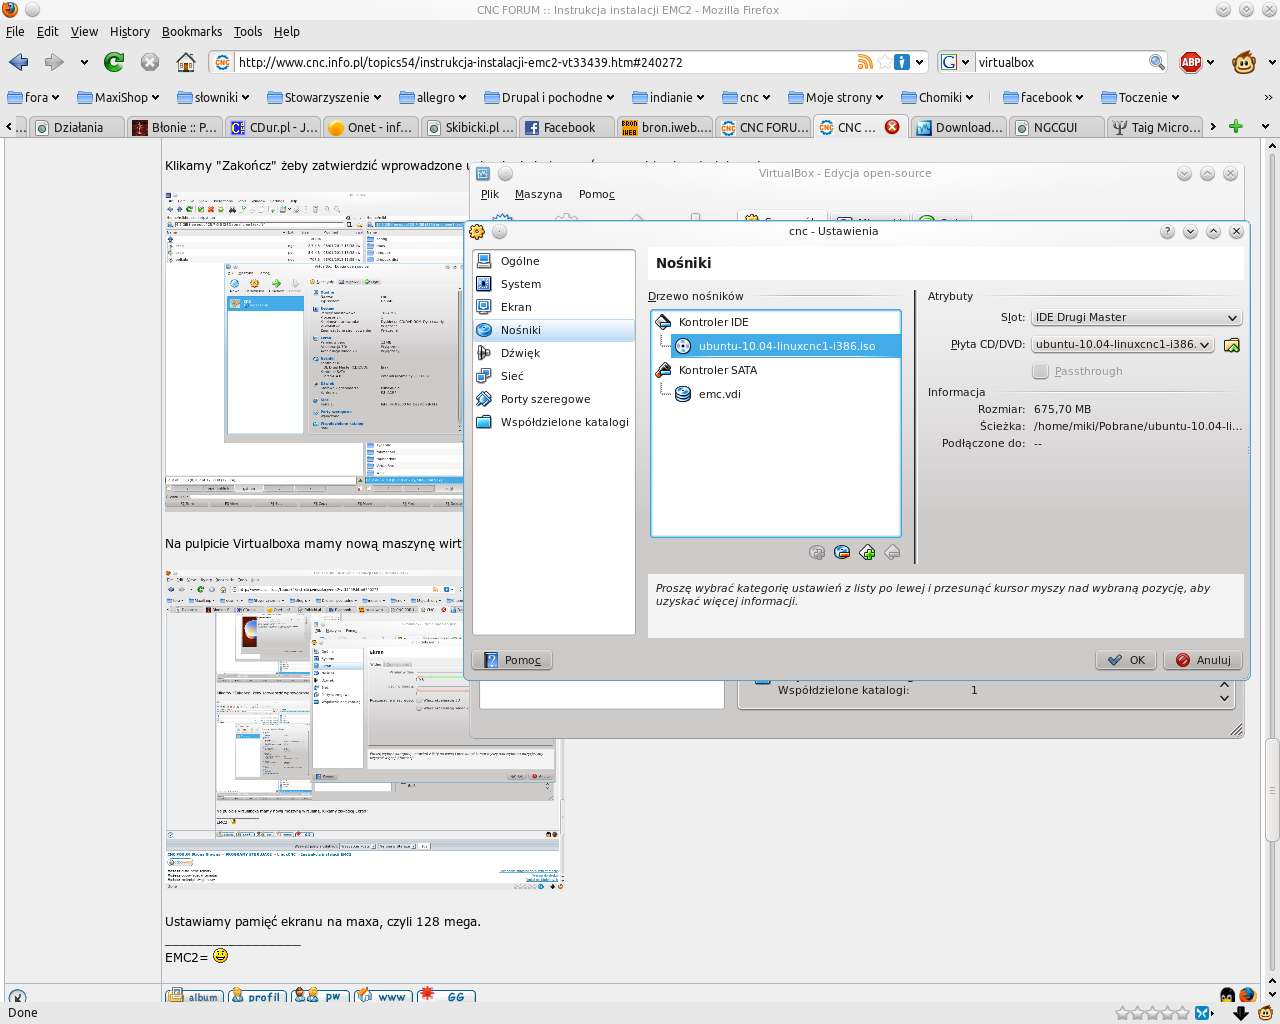Reload the page with the green refresh icon
The image size is (1280, 1024).
pos(114,62)
